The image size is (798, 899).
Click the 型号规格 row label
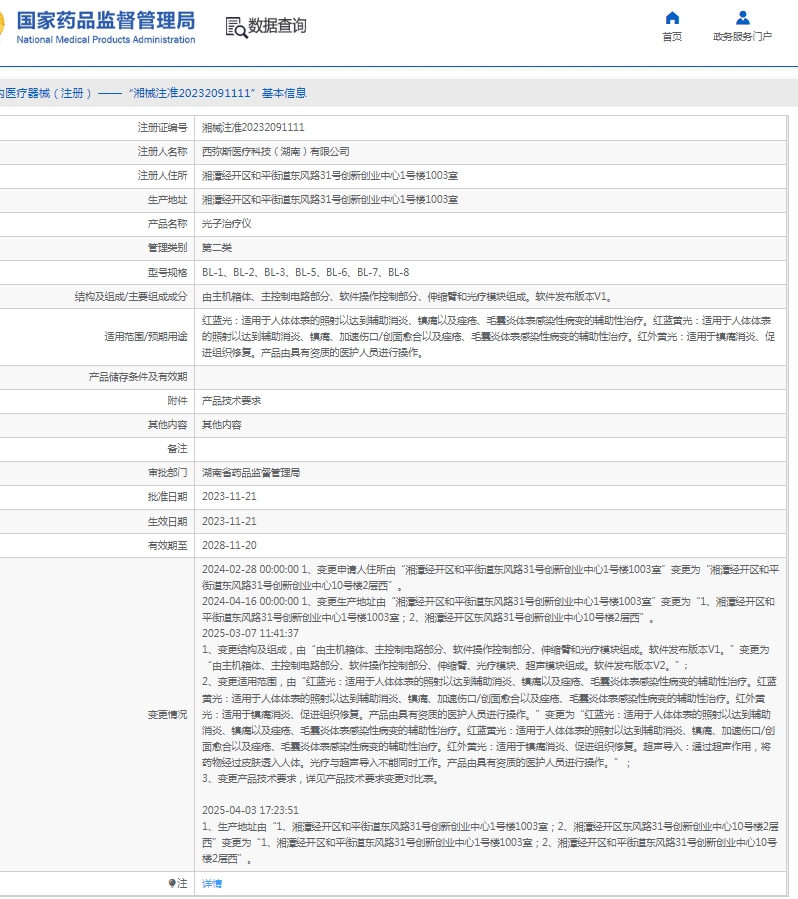pyautogui.click(x=167, y=272)
